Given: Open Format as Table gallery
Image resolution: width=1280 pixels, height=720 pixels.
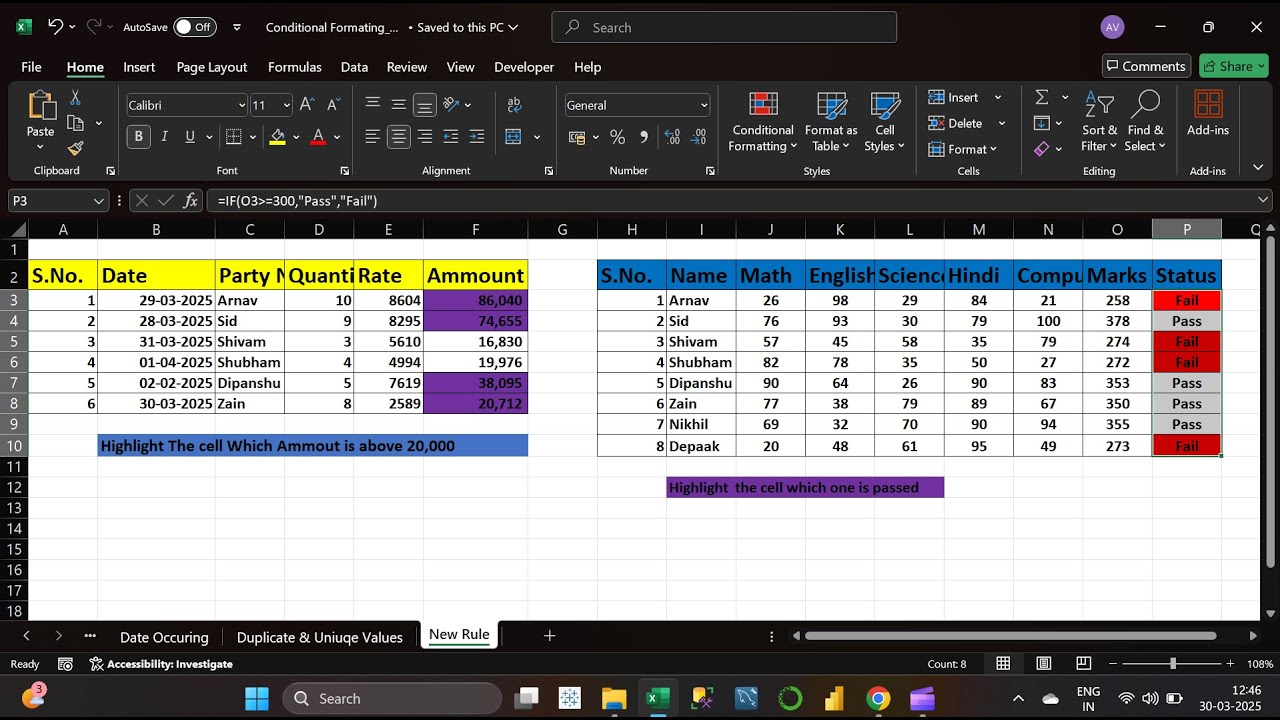Looking at the screenshot, I should (x=831, y=122).
